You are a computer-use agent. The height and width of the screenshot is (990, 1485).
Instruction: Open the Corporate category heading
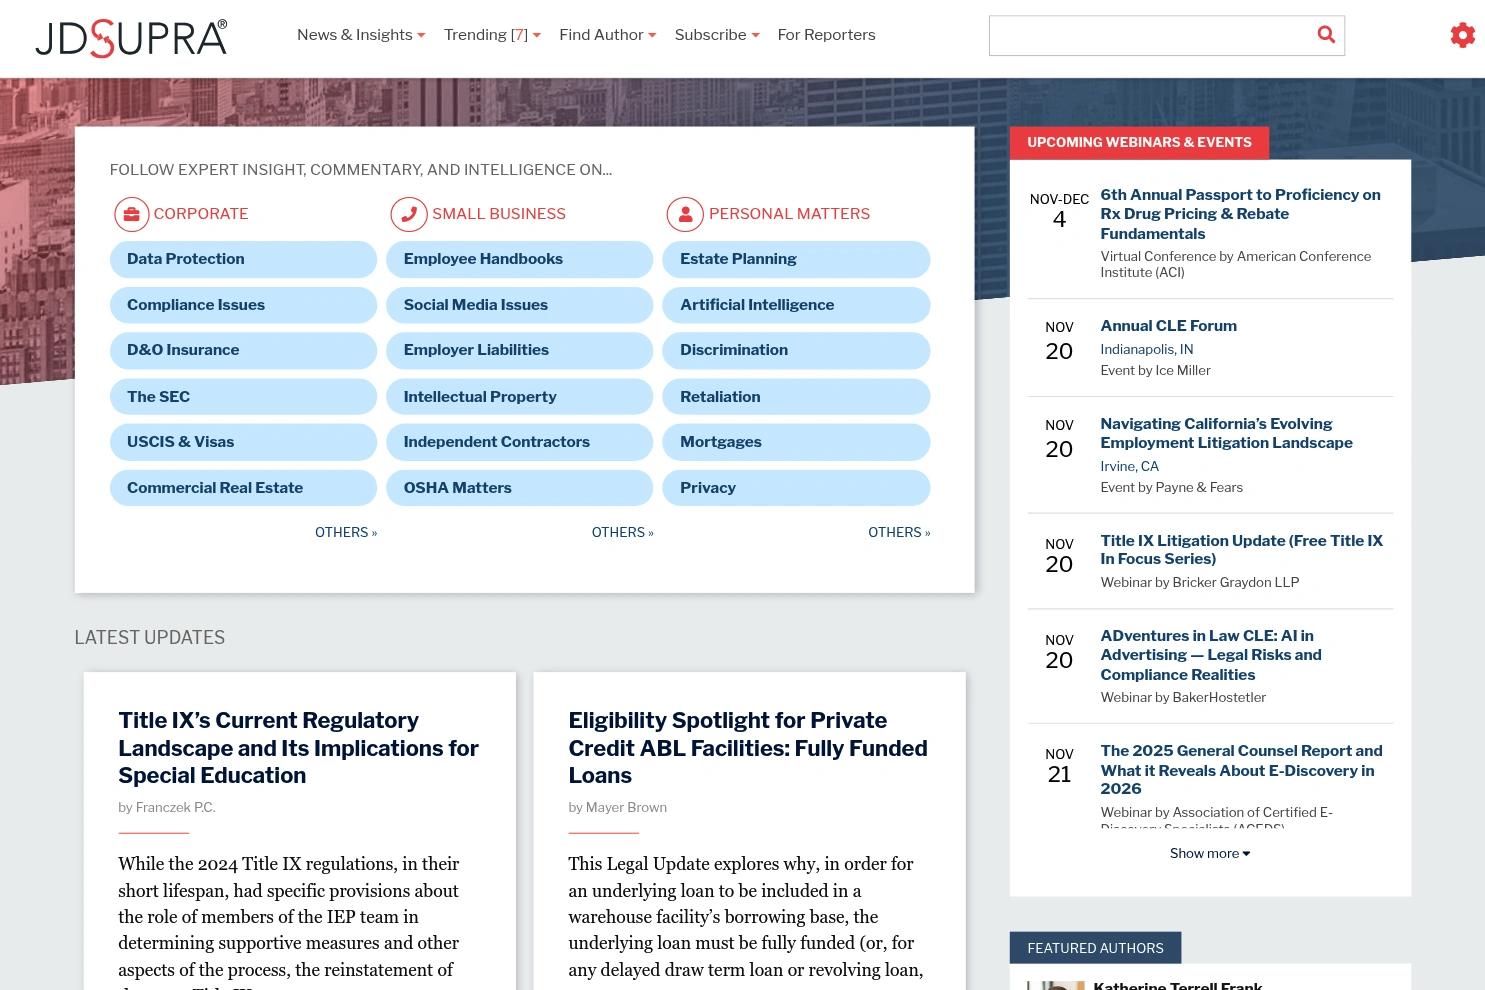(x=200, y=214)
